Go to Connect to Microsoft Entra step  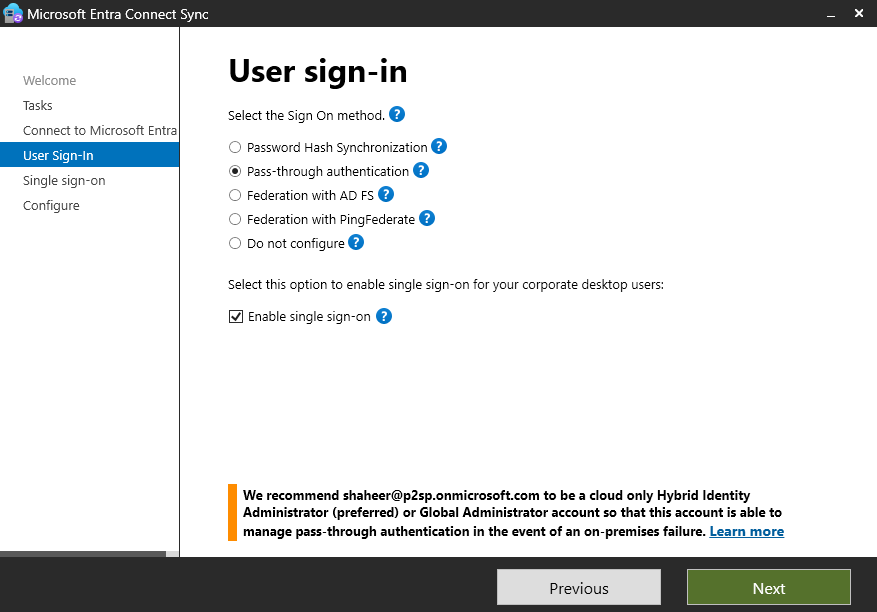(99, 131)
